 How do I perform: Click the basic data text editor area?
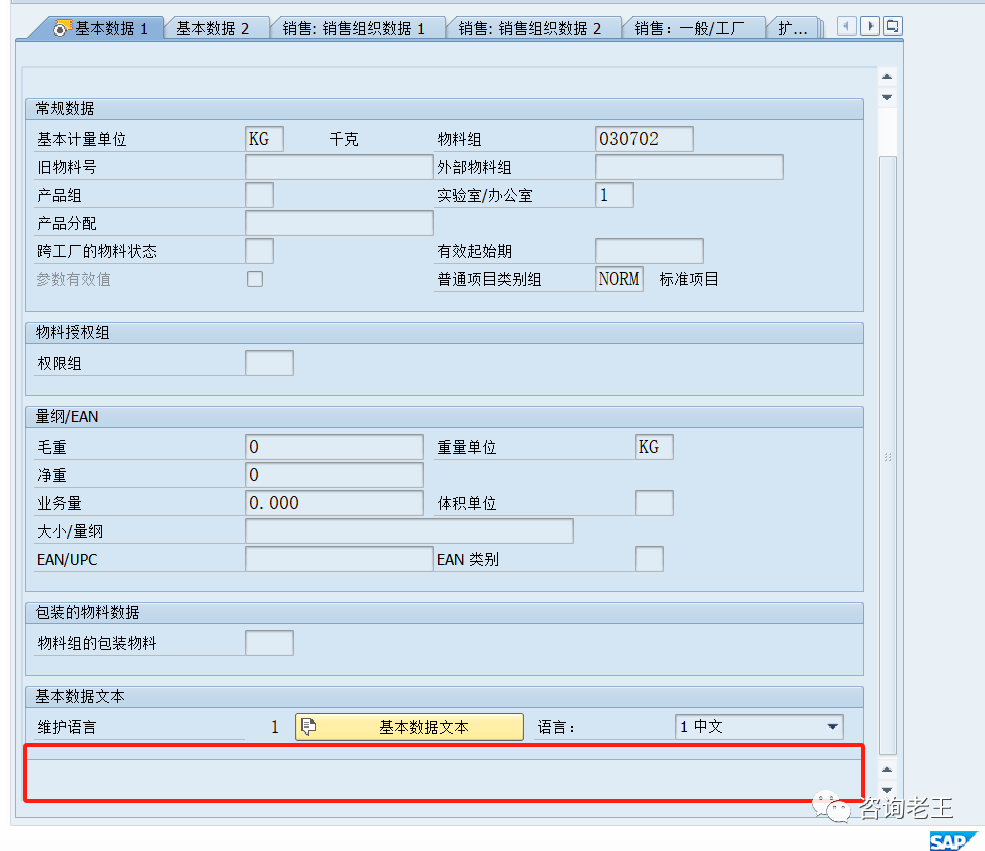point(444,773)
